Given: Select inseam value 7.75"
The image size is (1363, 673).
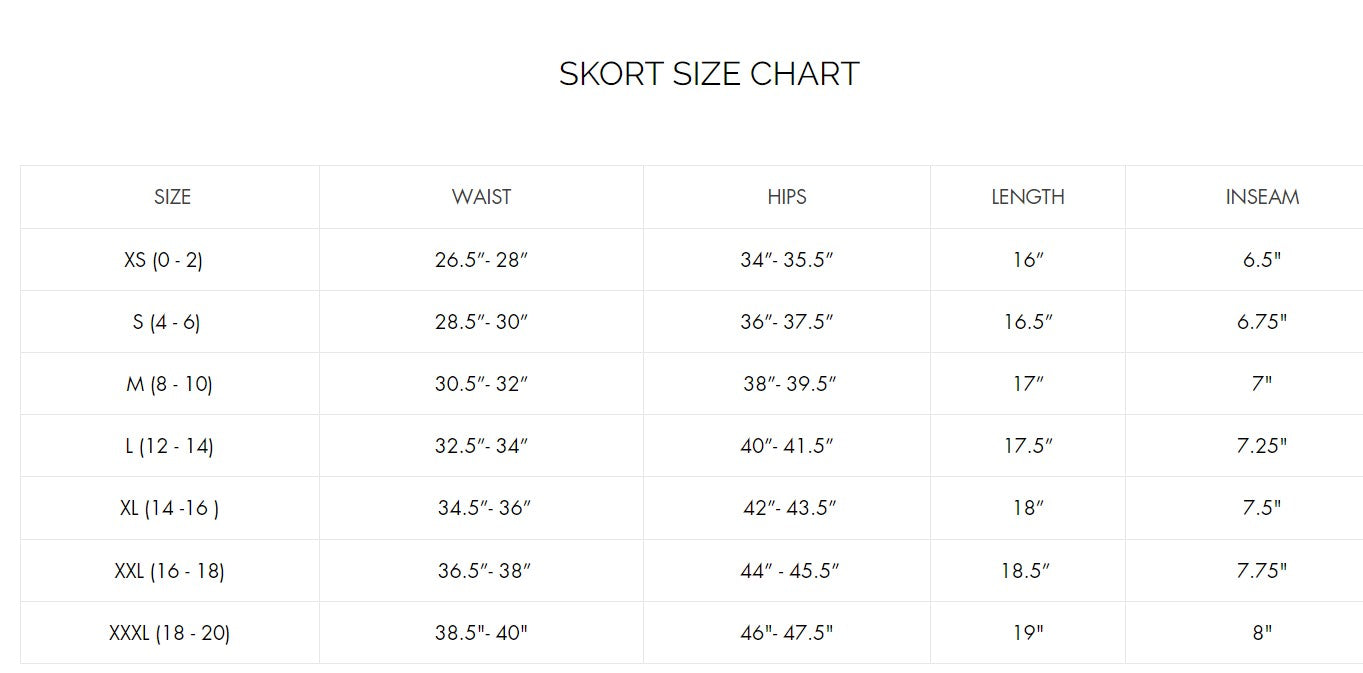Looking at the screenshot, I should point(1261,571).
